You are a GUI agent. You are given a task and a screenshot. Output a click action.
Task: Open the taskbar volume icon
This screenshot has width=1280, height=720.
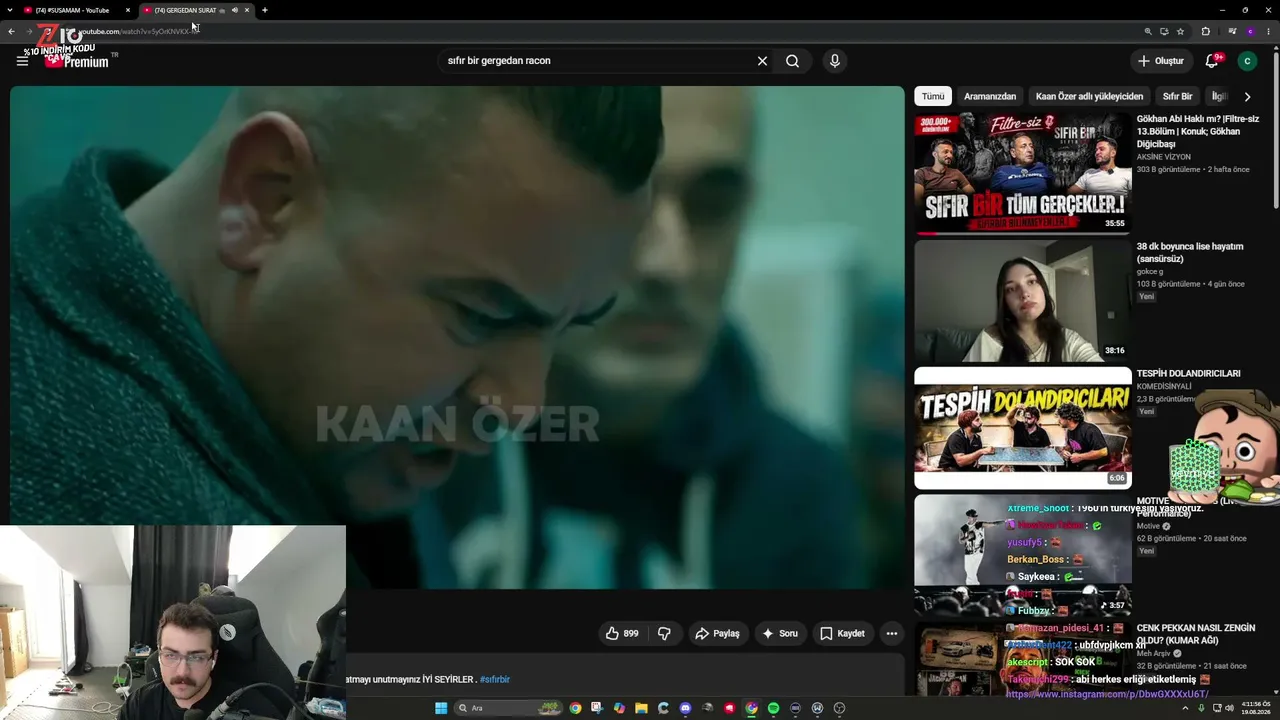[1229, 708]
